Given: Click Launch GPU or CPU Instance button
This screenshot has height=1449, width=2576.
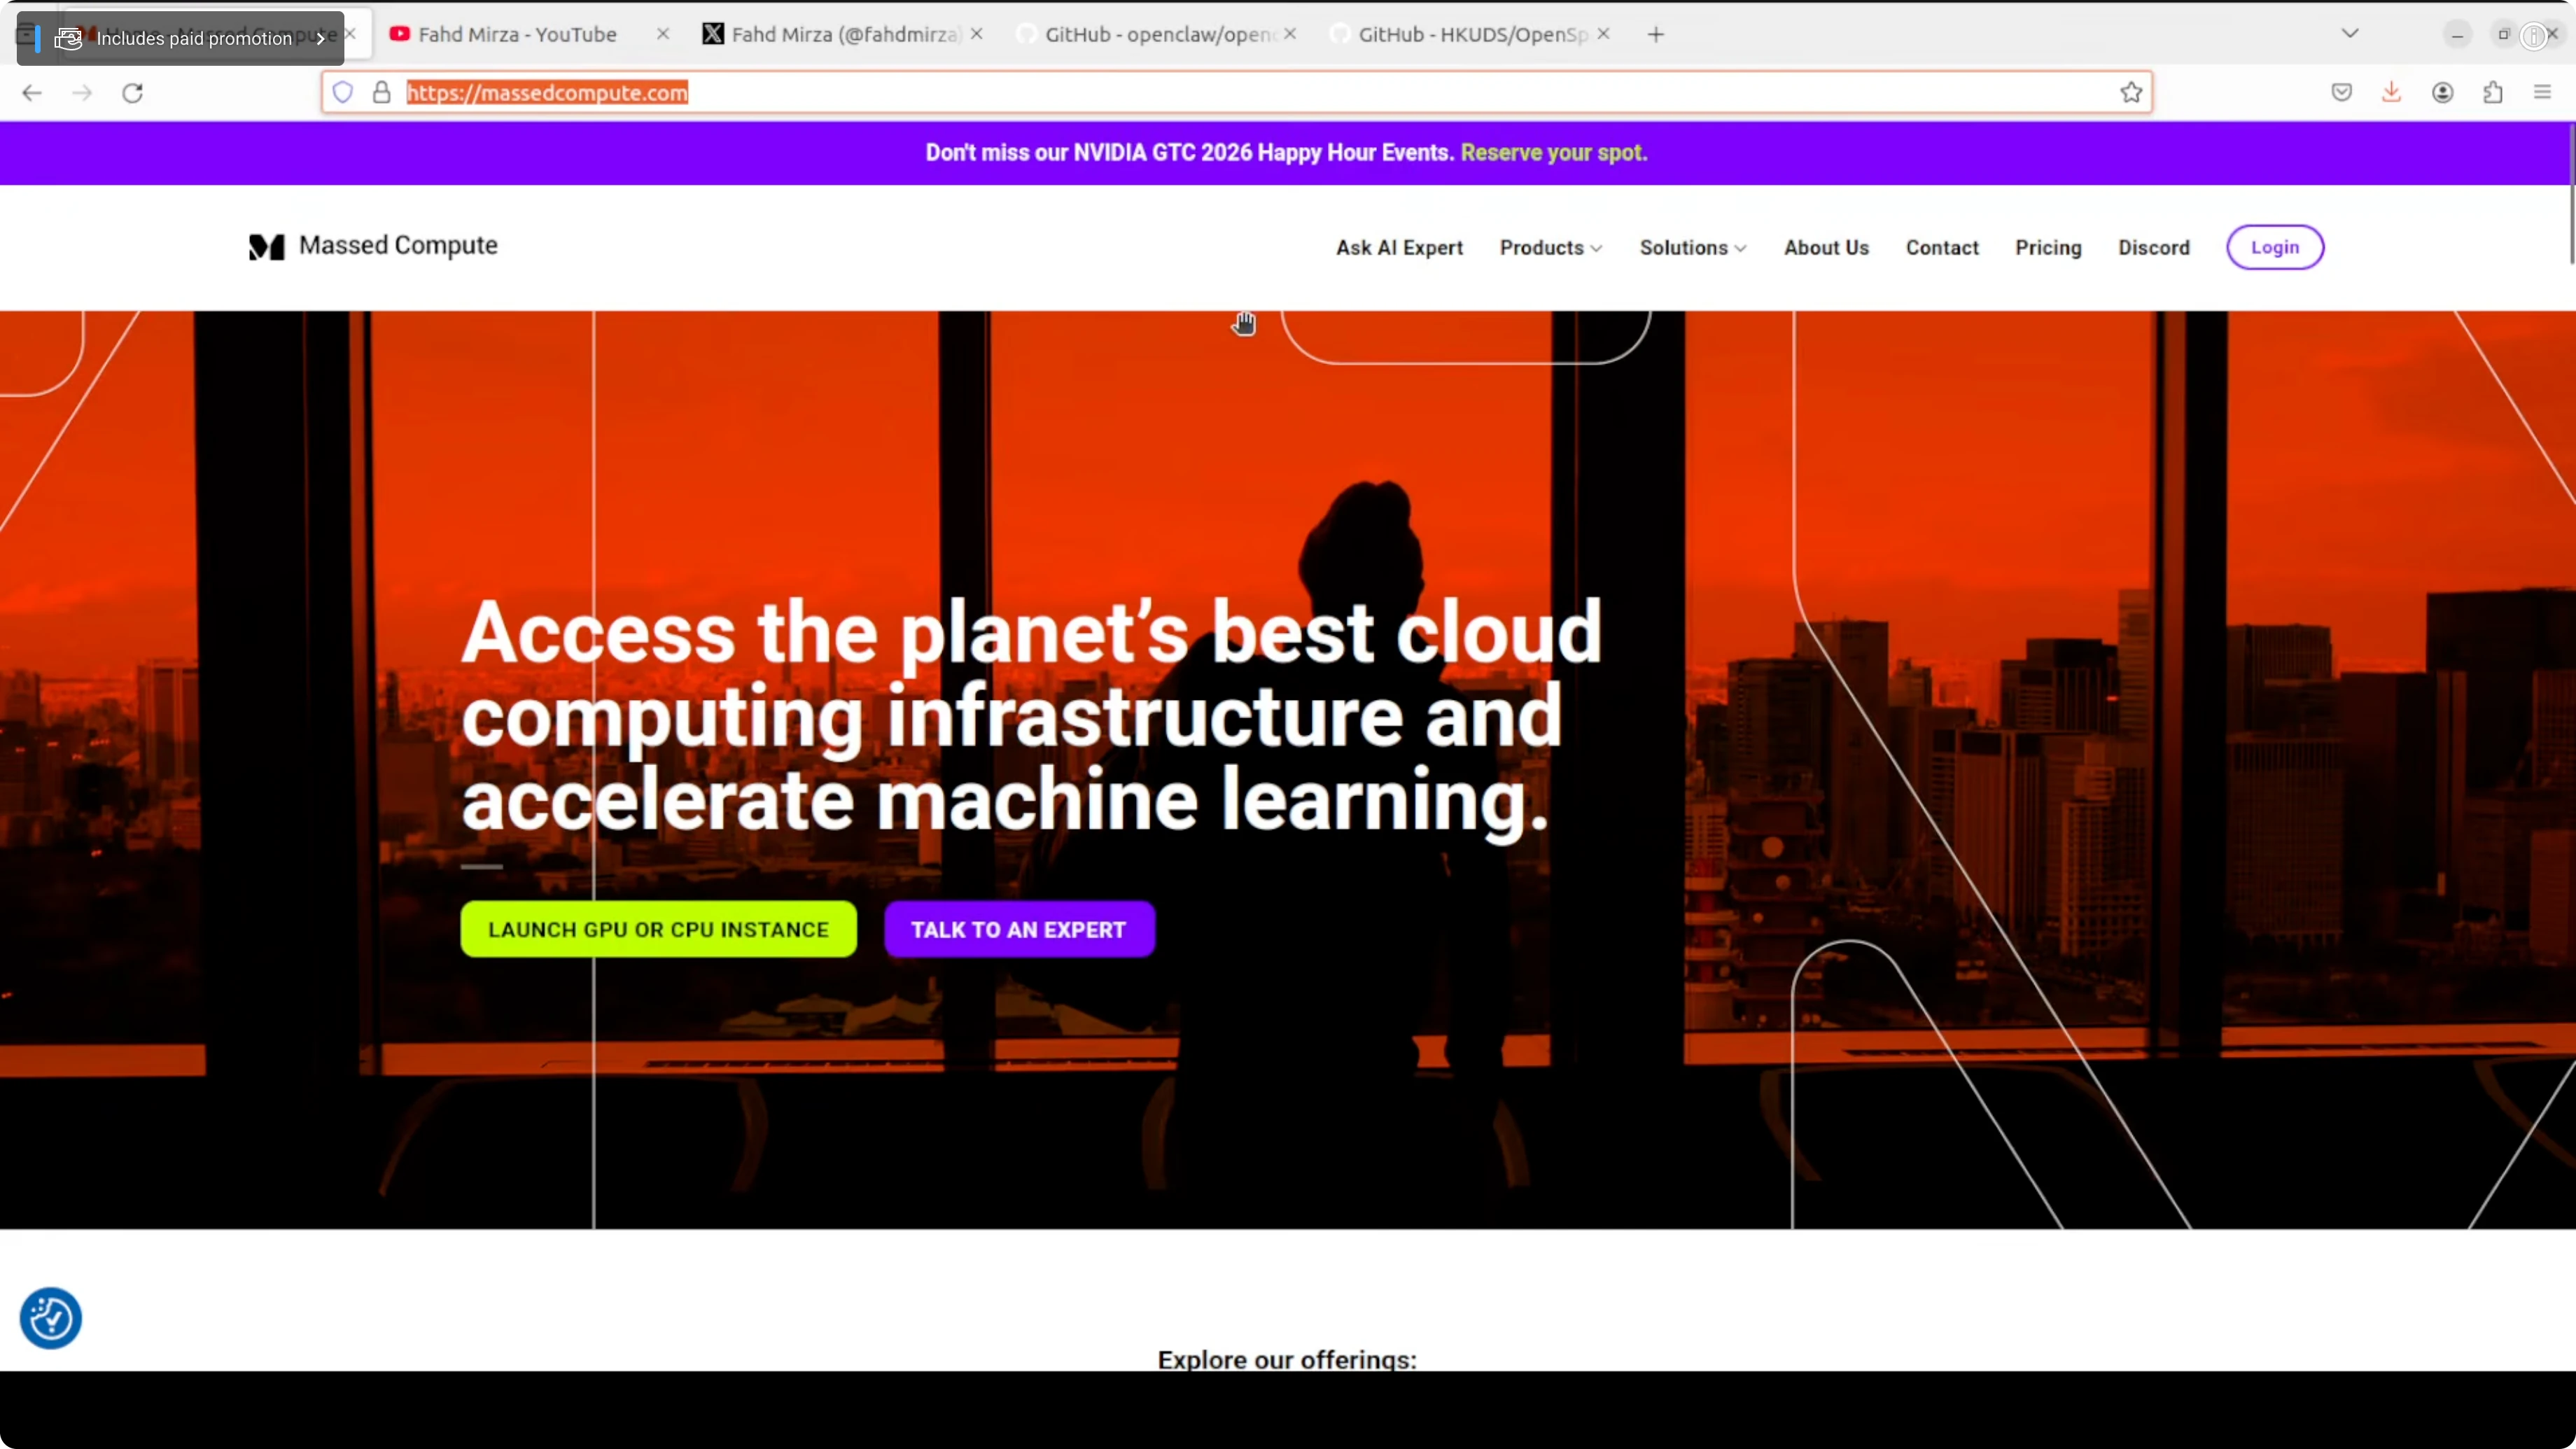Looking at the screenshot, I should 658,929.
